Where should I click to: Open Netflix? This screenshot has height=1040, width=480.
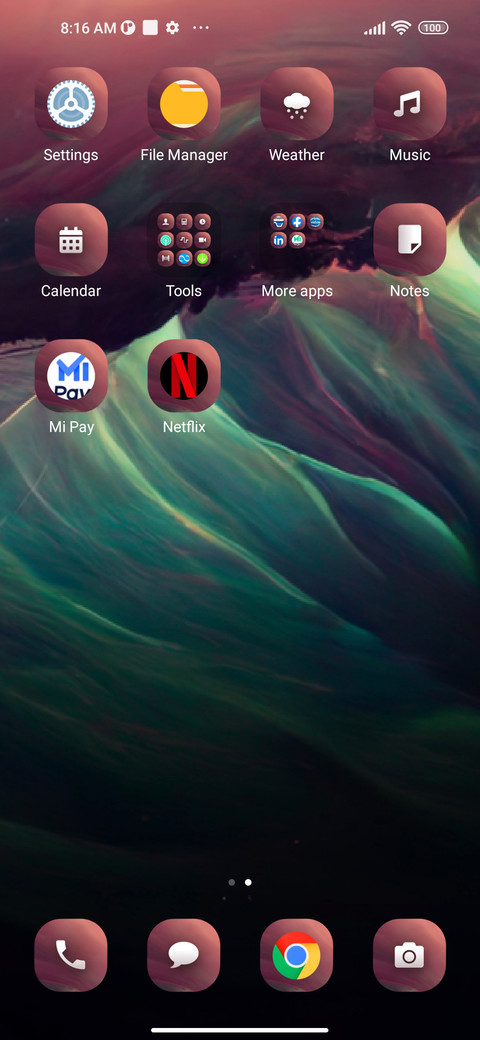(184, 376)
